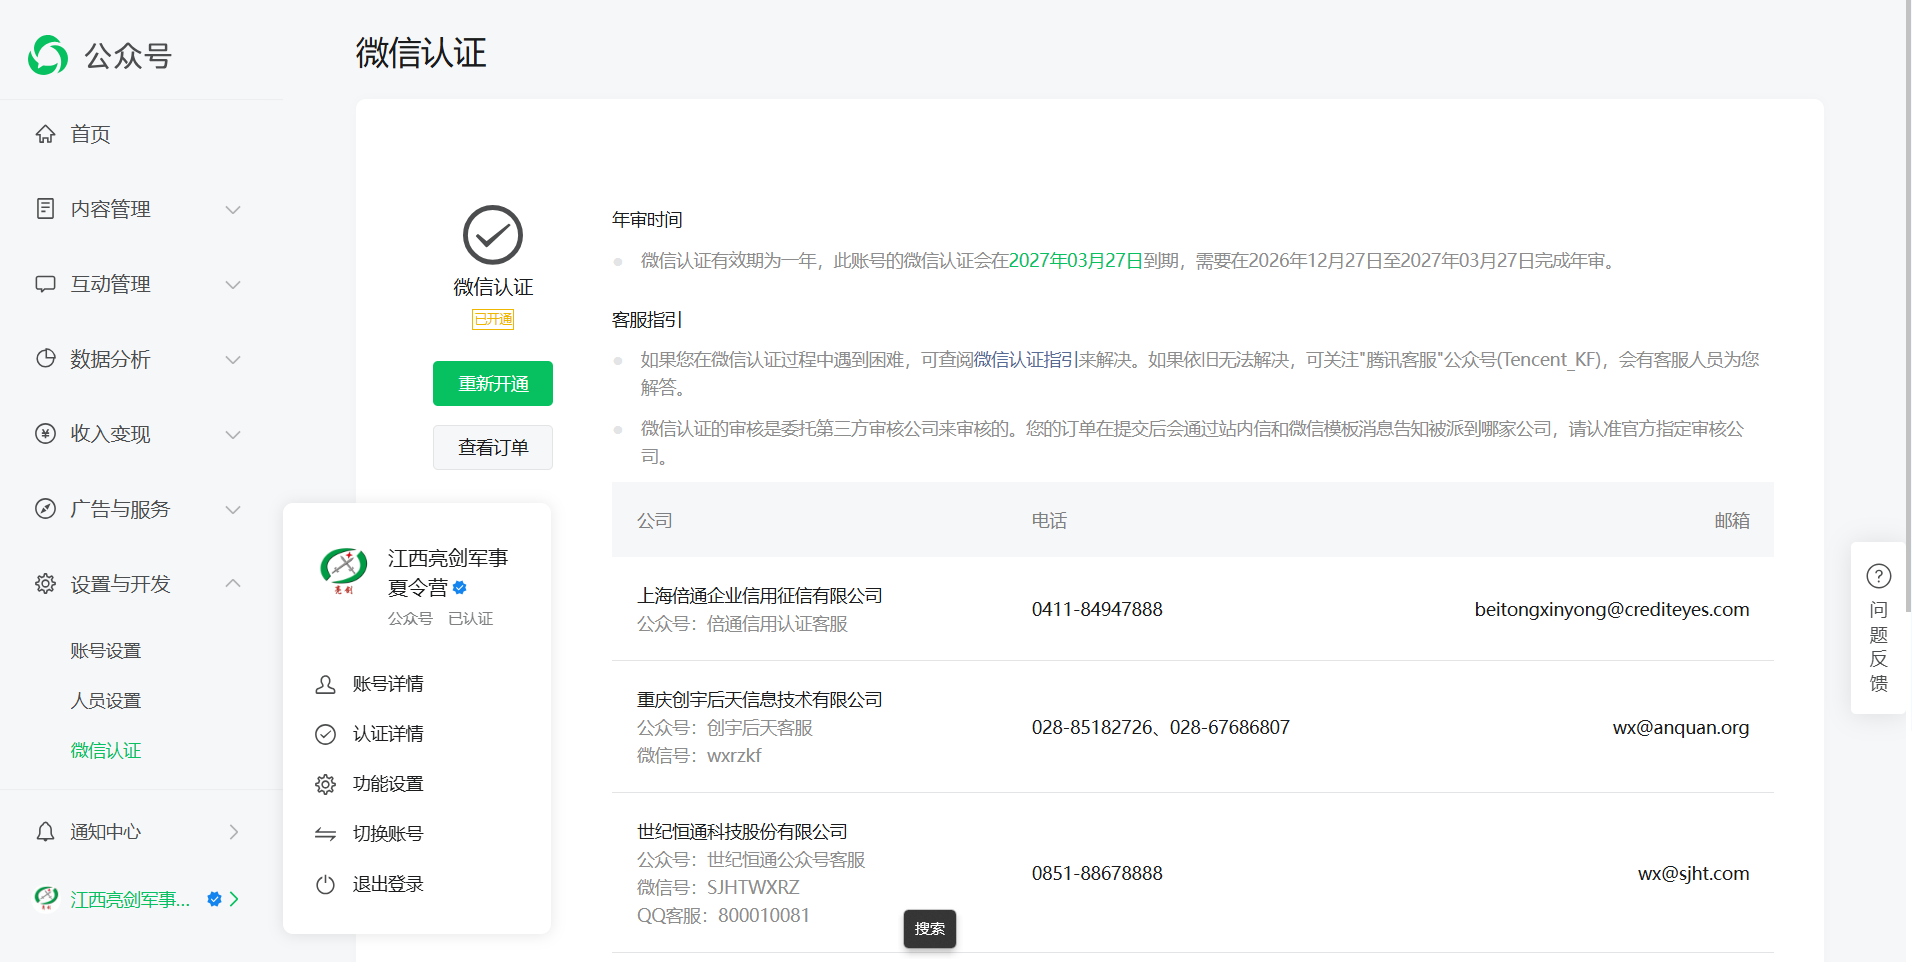The image size is (1912, 962).
Task: Click the 搜索 tooltip button
Action: (930, 929)
